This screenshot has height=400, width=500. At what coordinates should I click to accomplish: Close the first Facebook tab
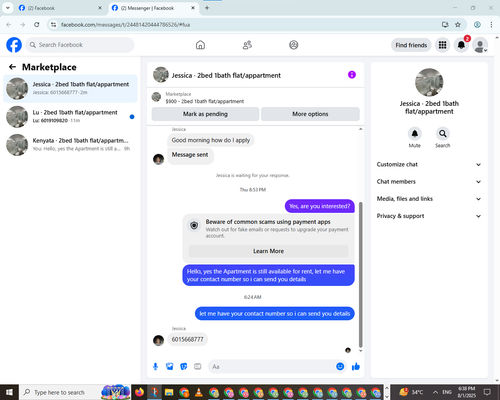pyautogui.click(x=100, y=8)
